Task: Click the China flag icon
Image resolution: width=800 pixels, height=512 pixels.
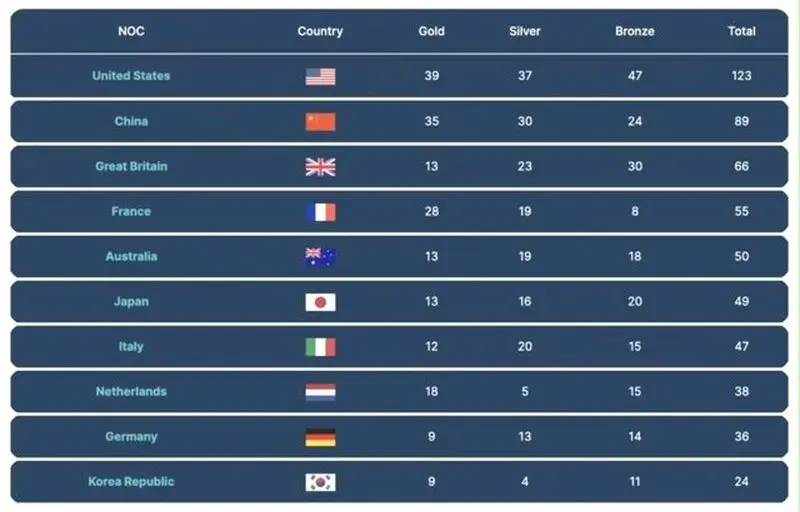Action: click(320, 122)
